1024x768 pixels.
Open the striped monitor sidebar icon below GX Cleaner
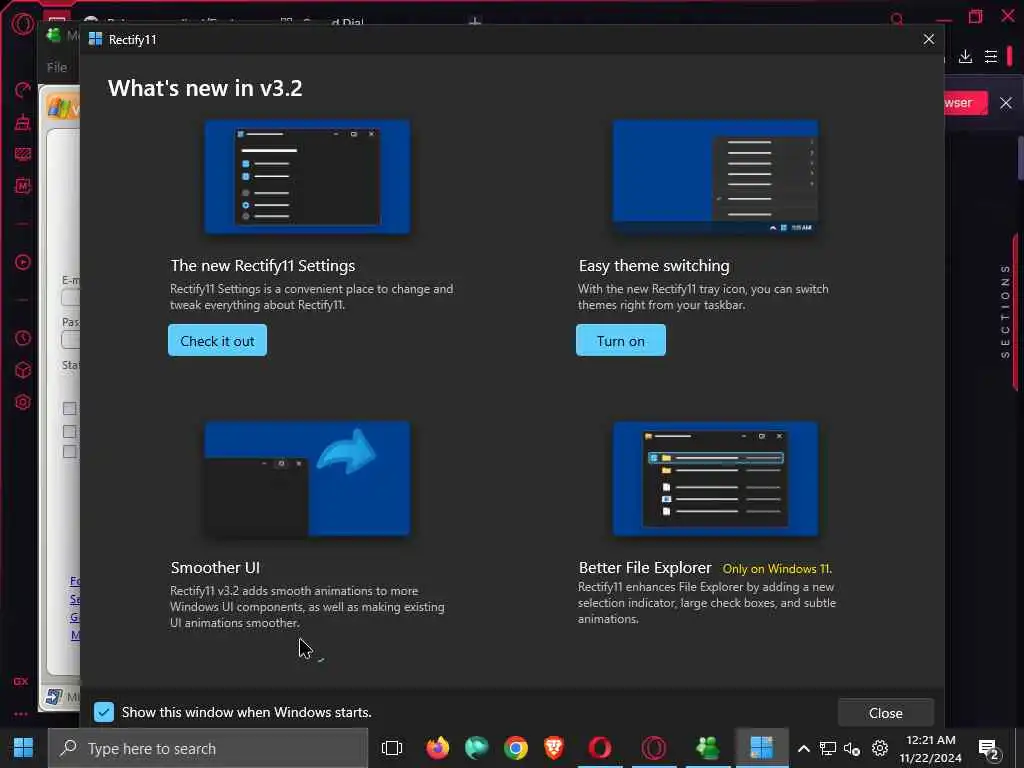click(x=22, y=154)
